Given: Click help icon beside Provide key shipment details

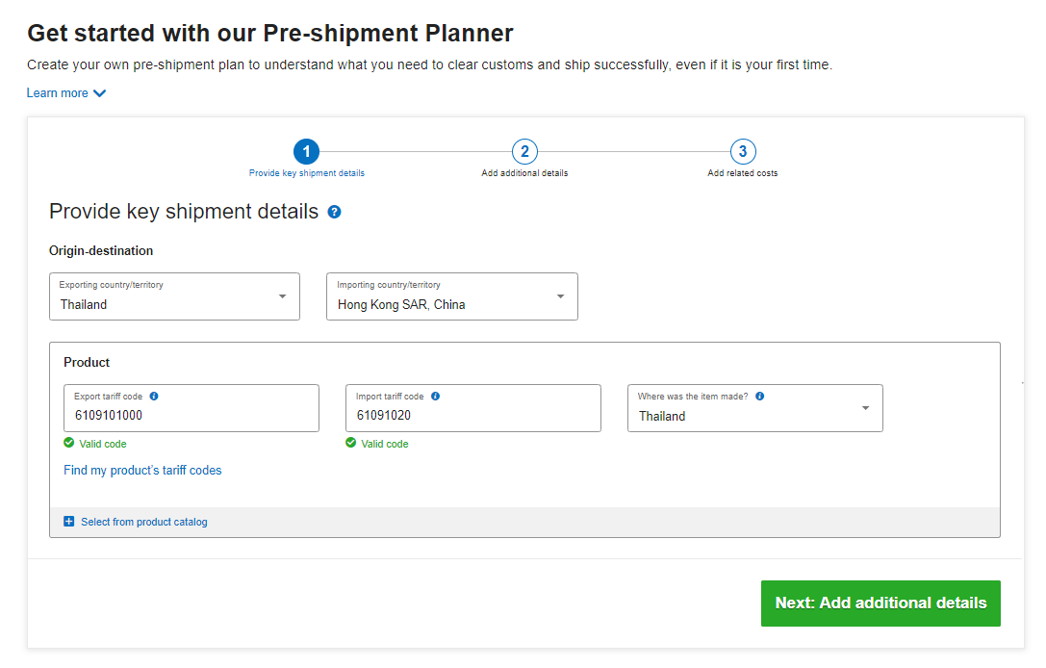Looking at the screenshot, I should point(334,212).
